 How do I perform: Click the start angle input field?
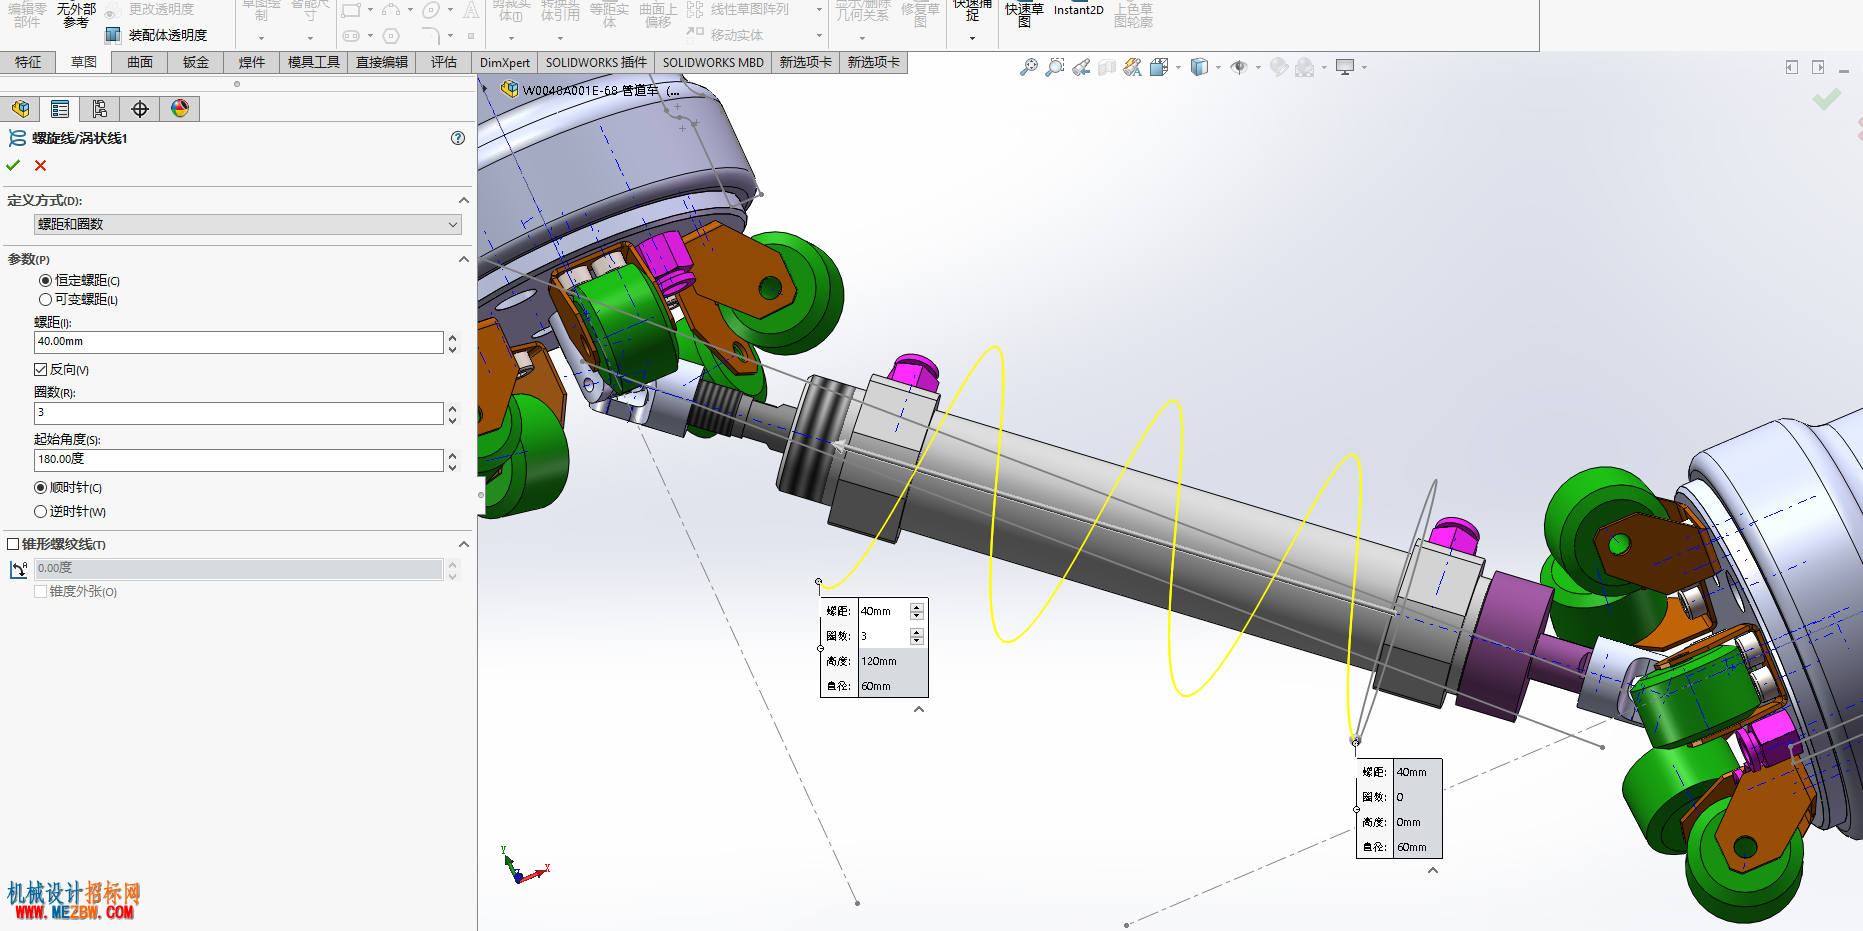tap(238, 459)
